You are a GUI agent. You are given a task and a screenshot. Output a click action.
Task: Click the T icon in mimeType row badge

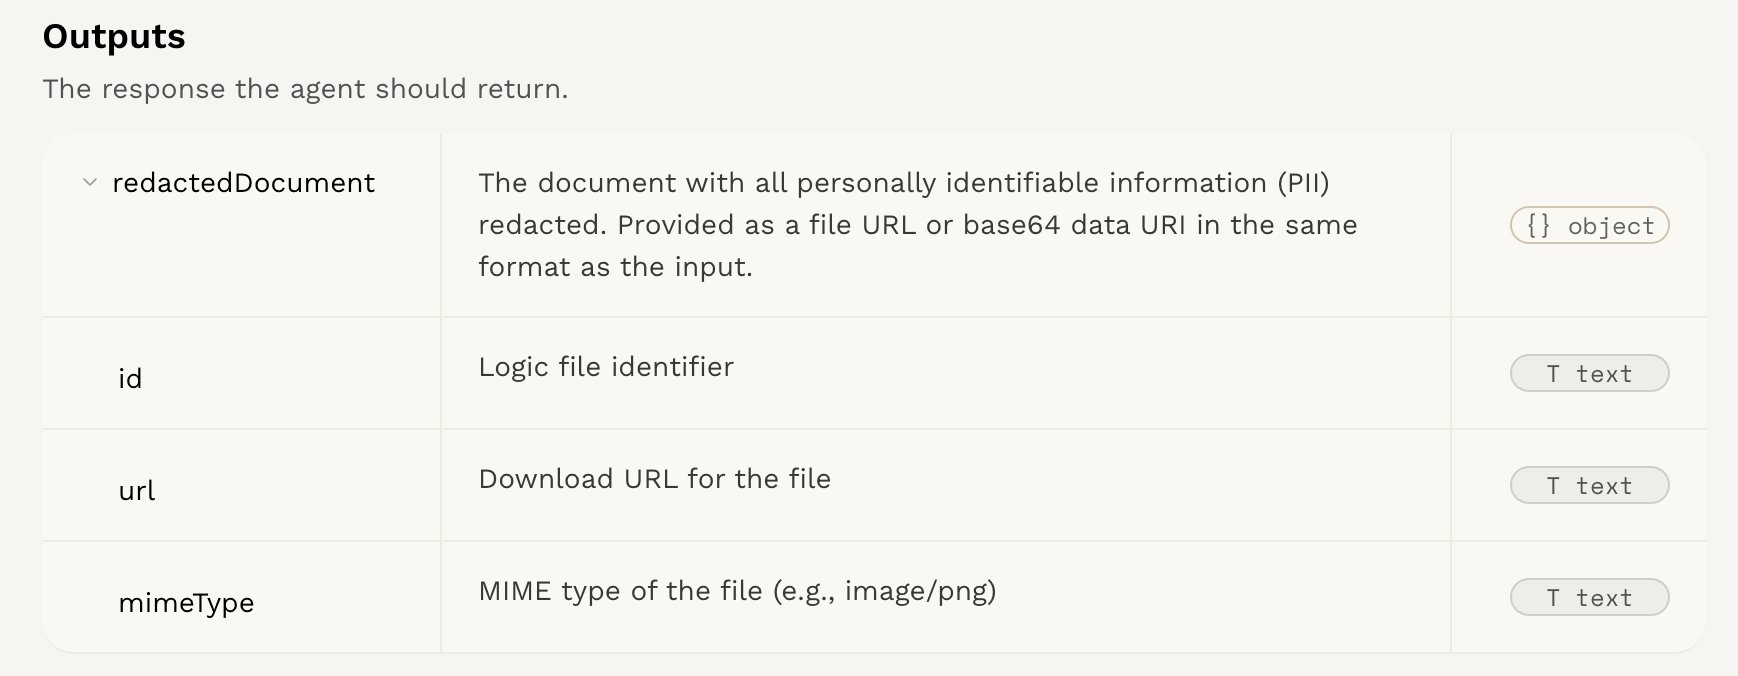click(x=1553, y=598)
